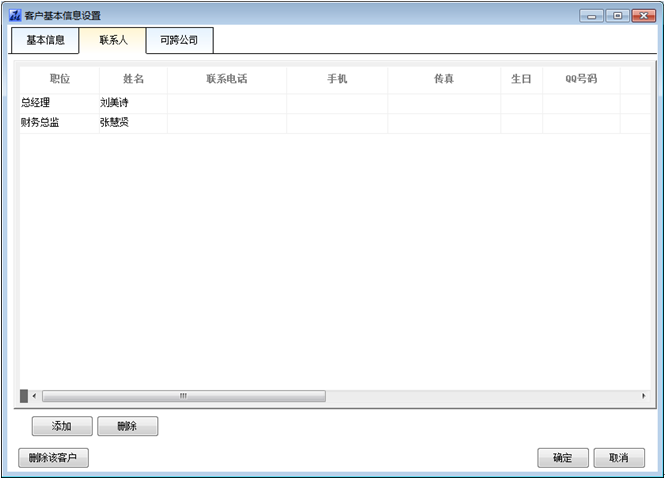Click the 姓名 column header
Screen dimensions: 665x479
[x=133, y=79]
